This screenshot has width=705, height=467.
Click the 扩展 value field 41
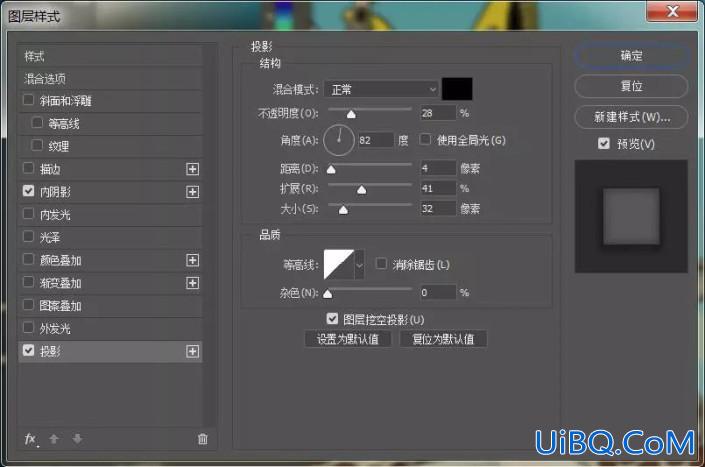[x=438, y=188]
